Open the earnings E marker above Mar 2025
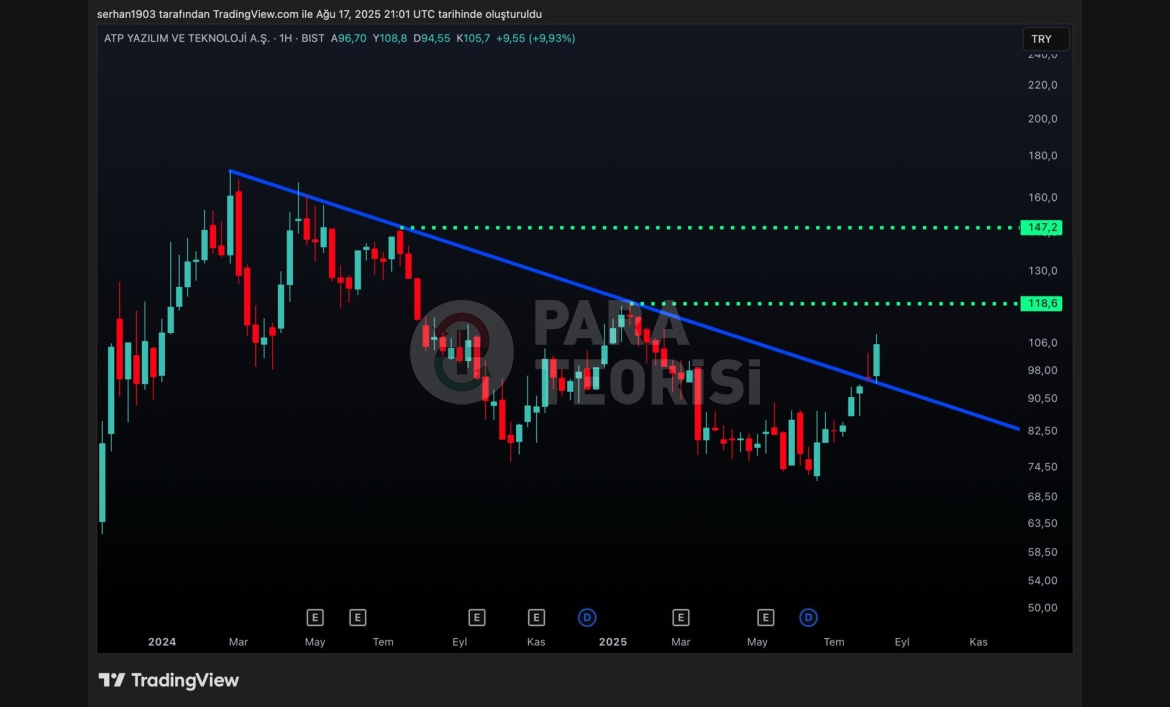1170x707 pixels. pos(681,617)
